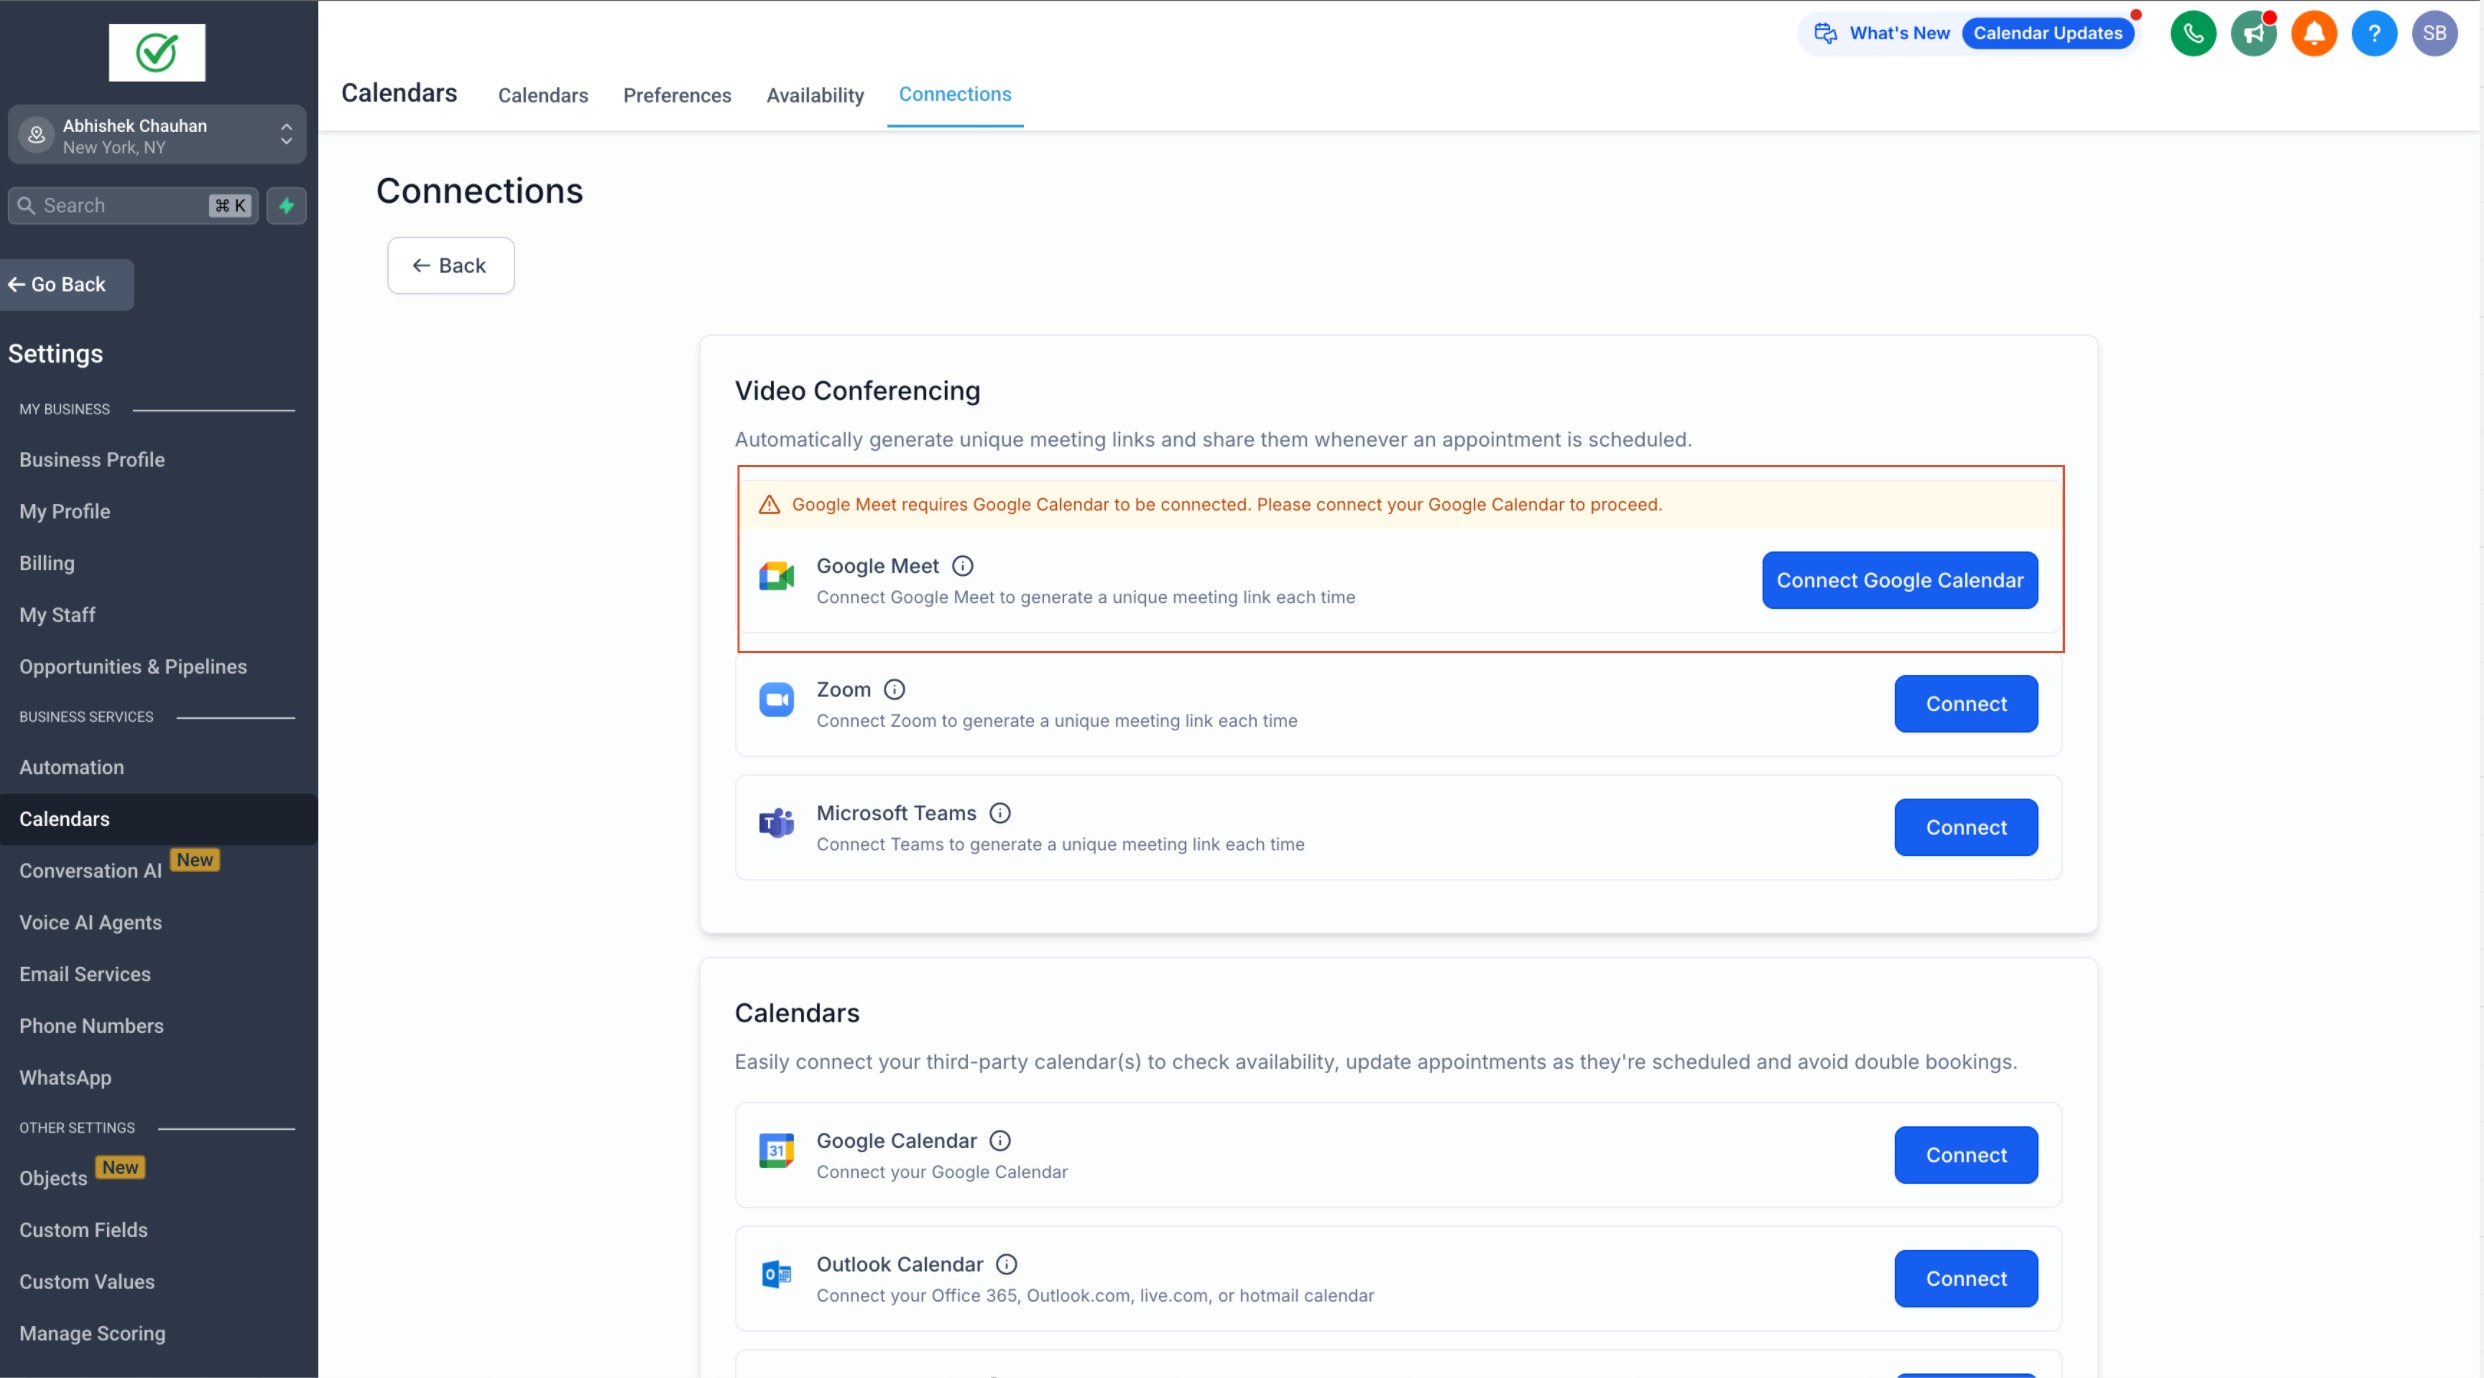Click the green lightning quick actions icon
This screenshot has width=2484, height=1378.
point(287,206)
